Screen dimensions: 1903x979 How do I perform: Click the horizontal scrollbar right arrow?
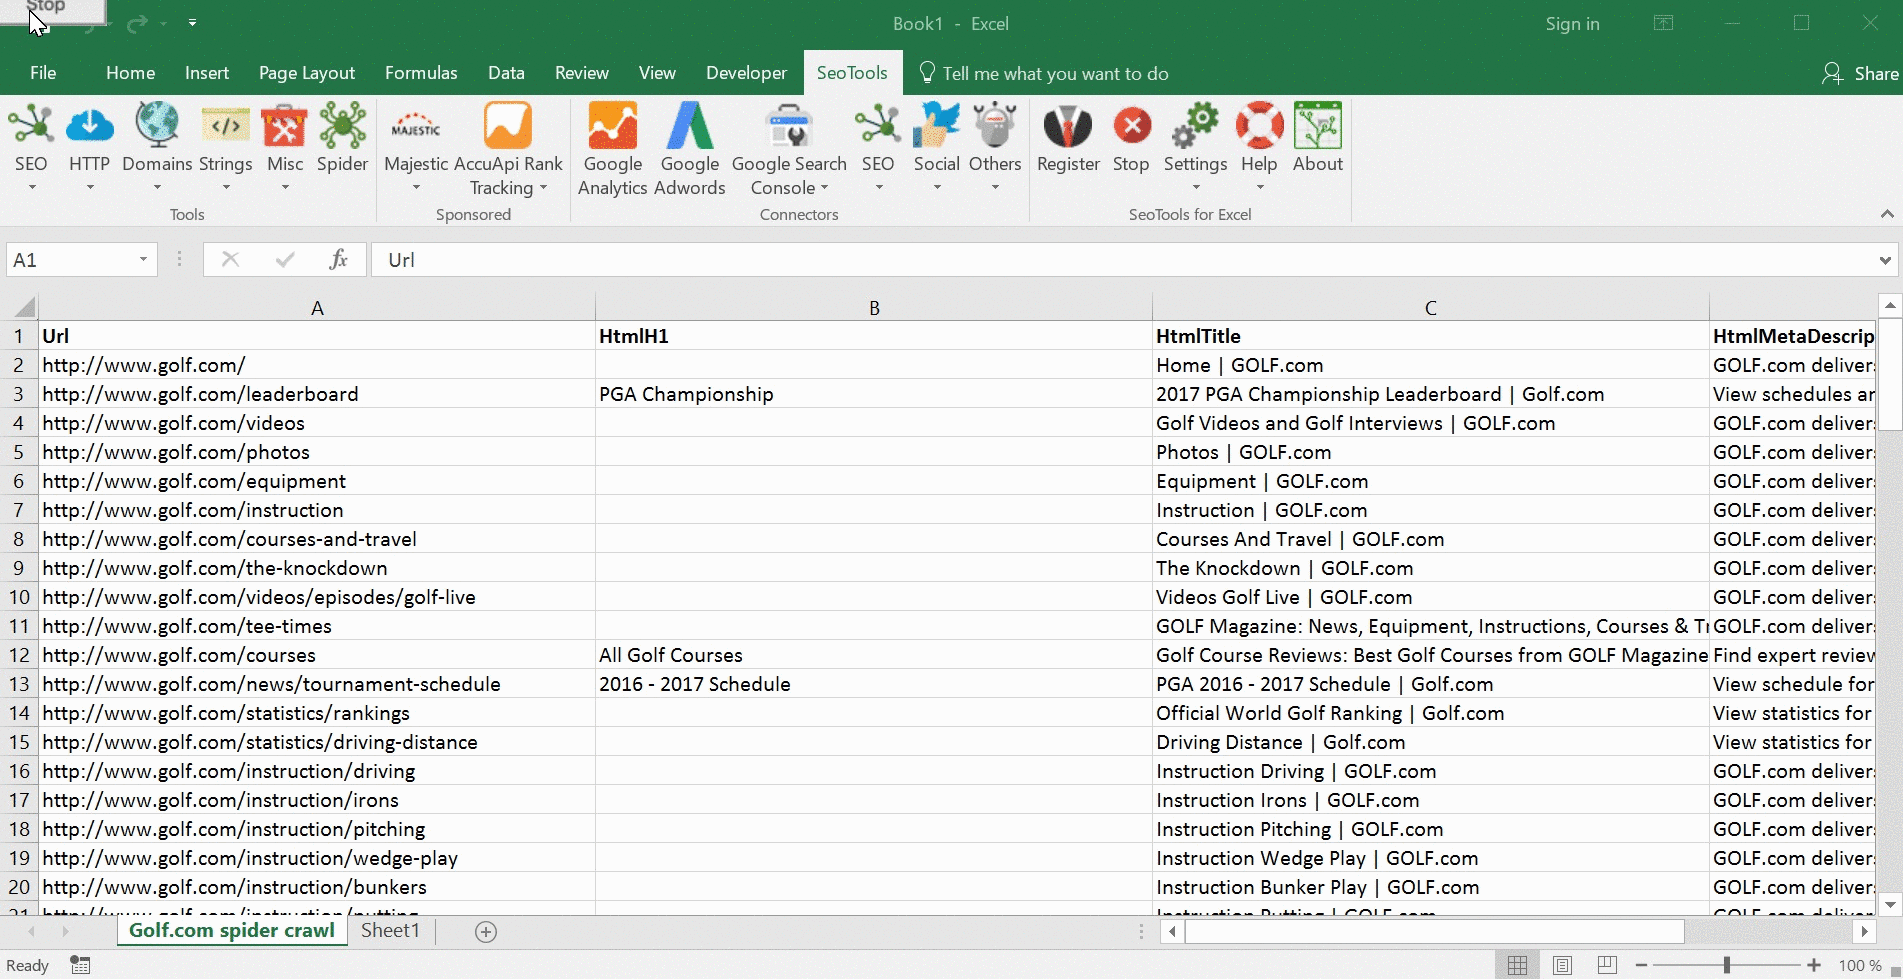pos(1864,931)
